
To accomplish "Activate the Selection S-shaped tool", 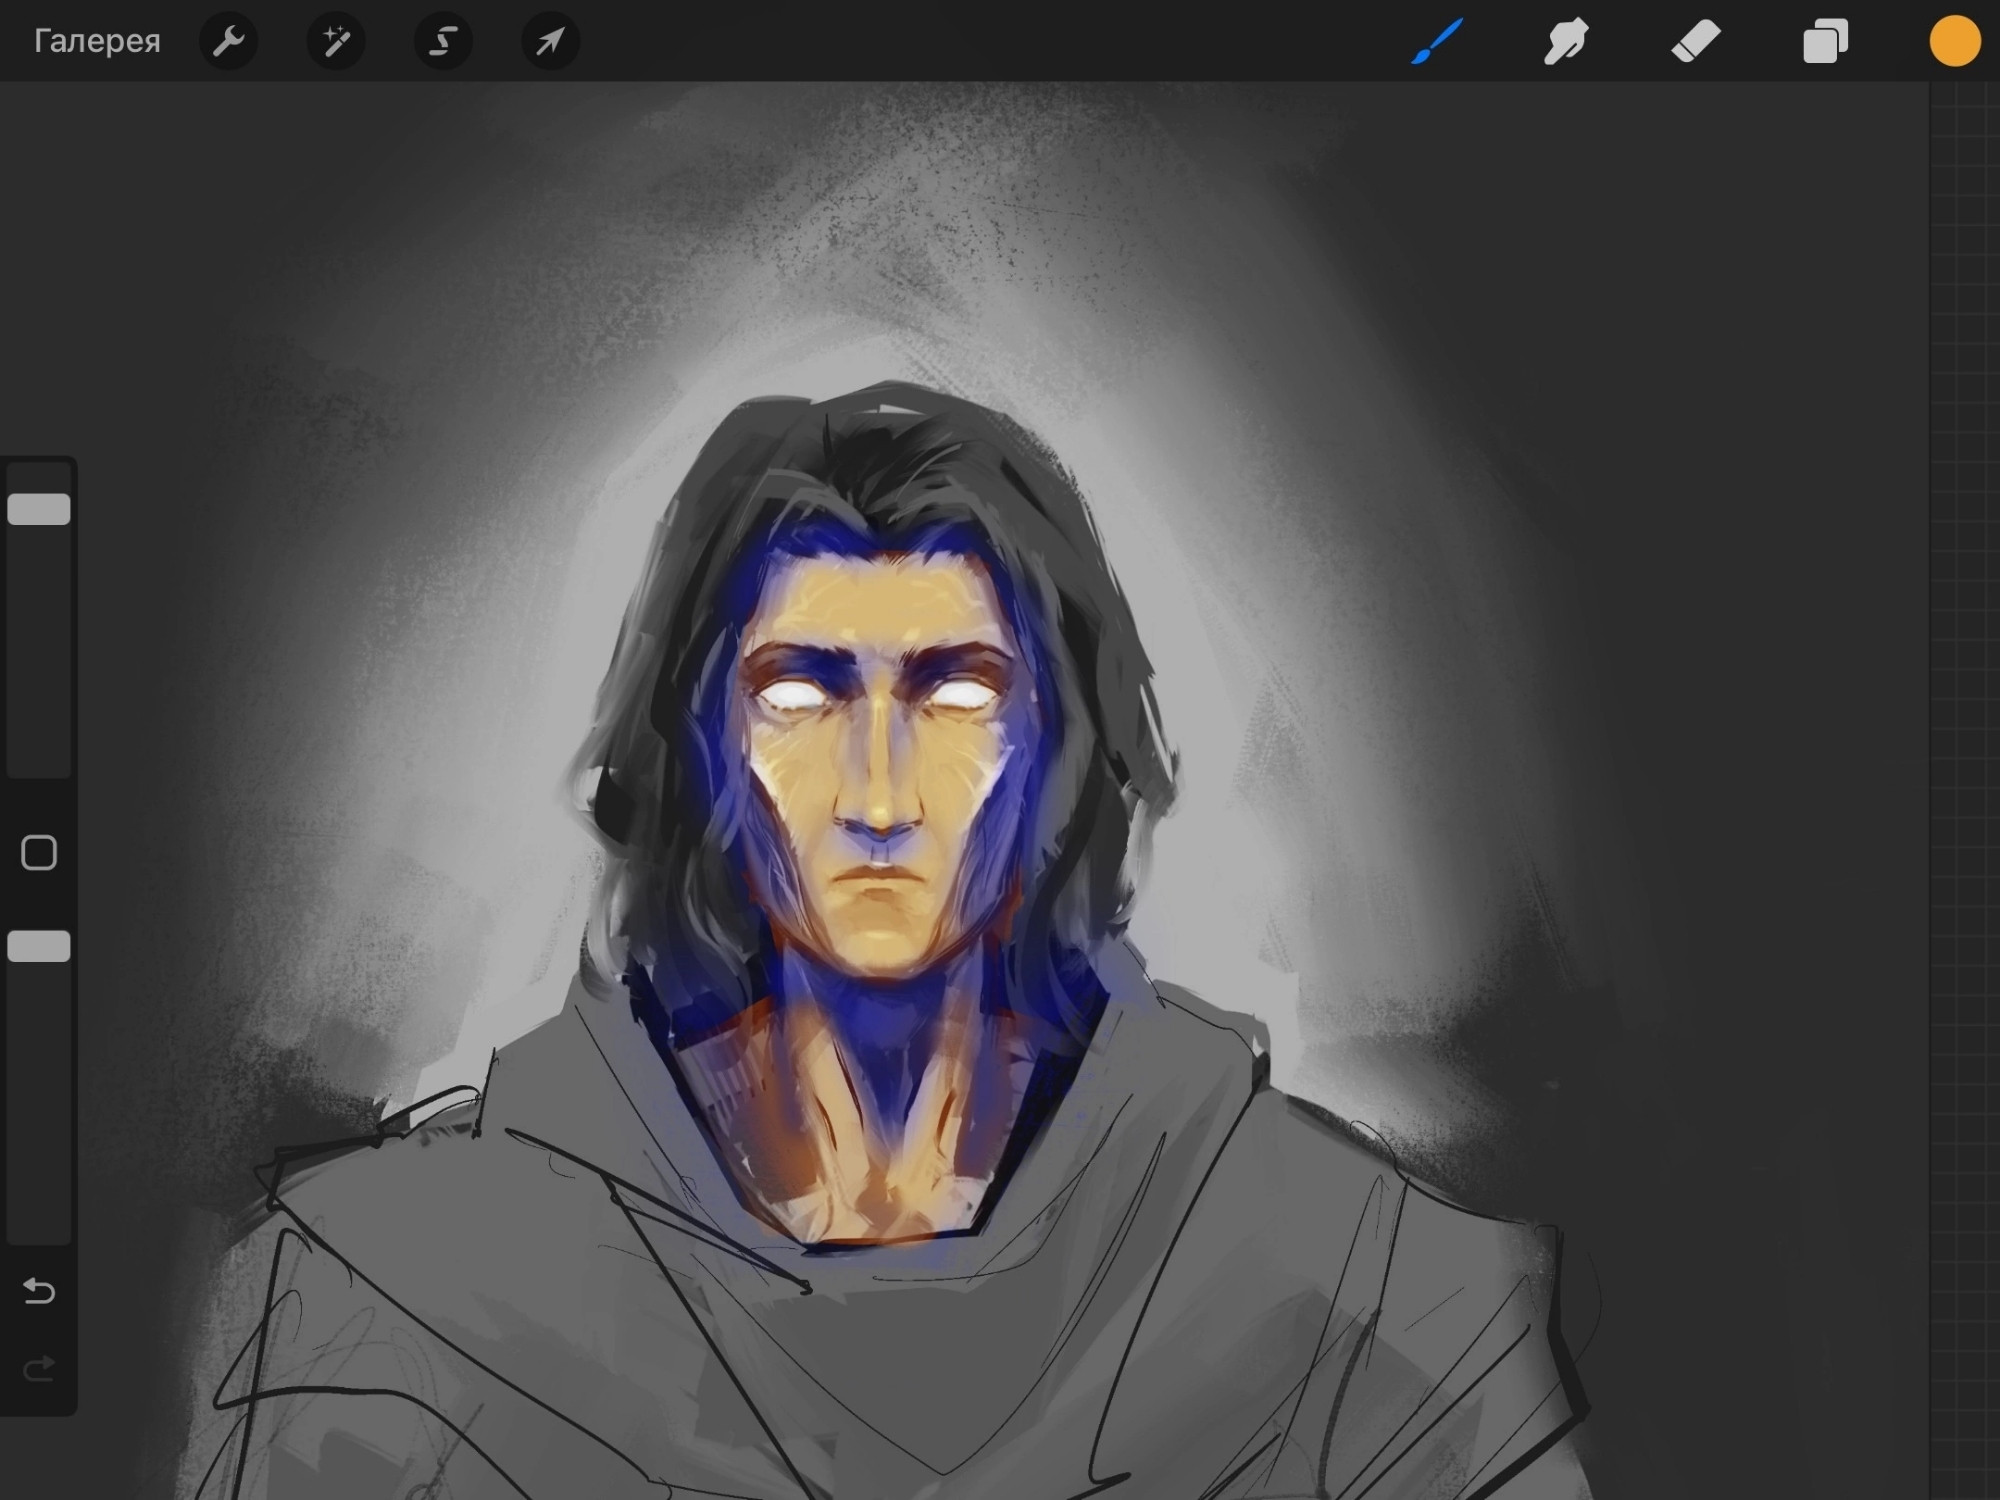I will click(x=443, y=41).
